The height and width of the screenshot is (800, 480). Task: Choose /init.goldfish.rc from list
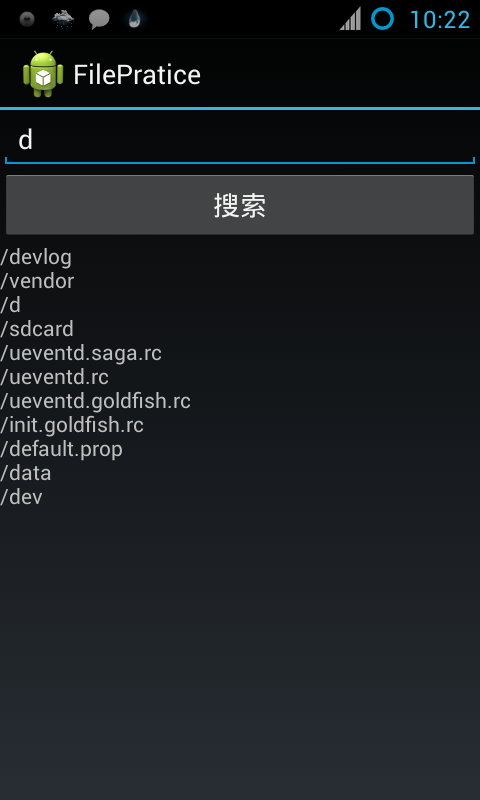pos(72,425)
